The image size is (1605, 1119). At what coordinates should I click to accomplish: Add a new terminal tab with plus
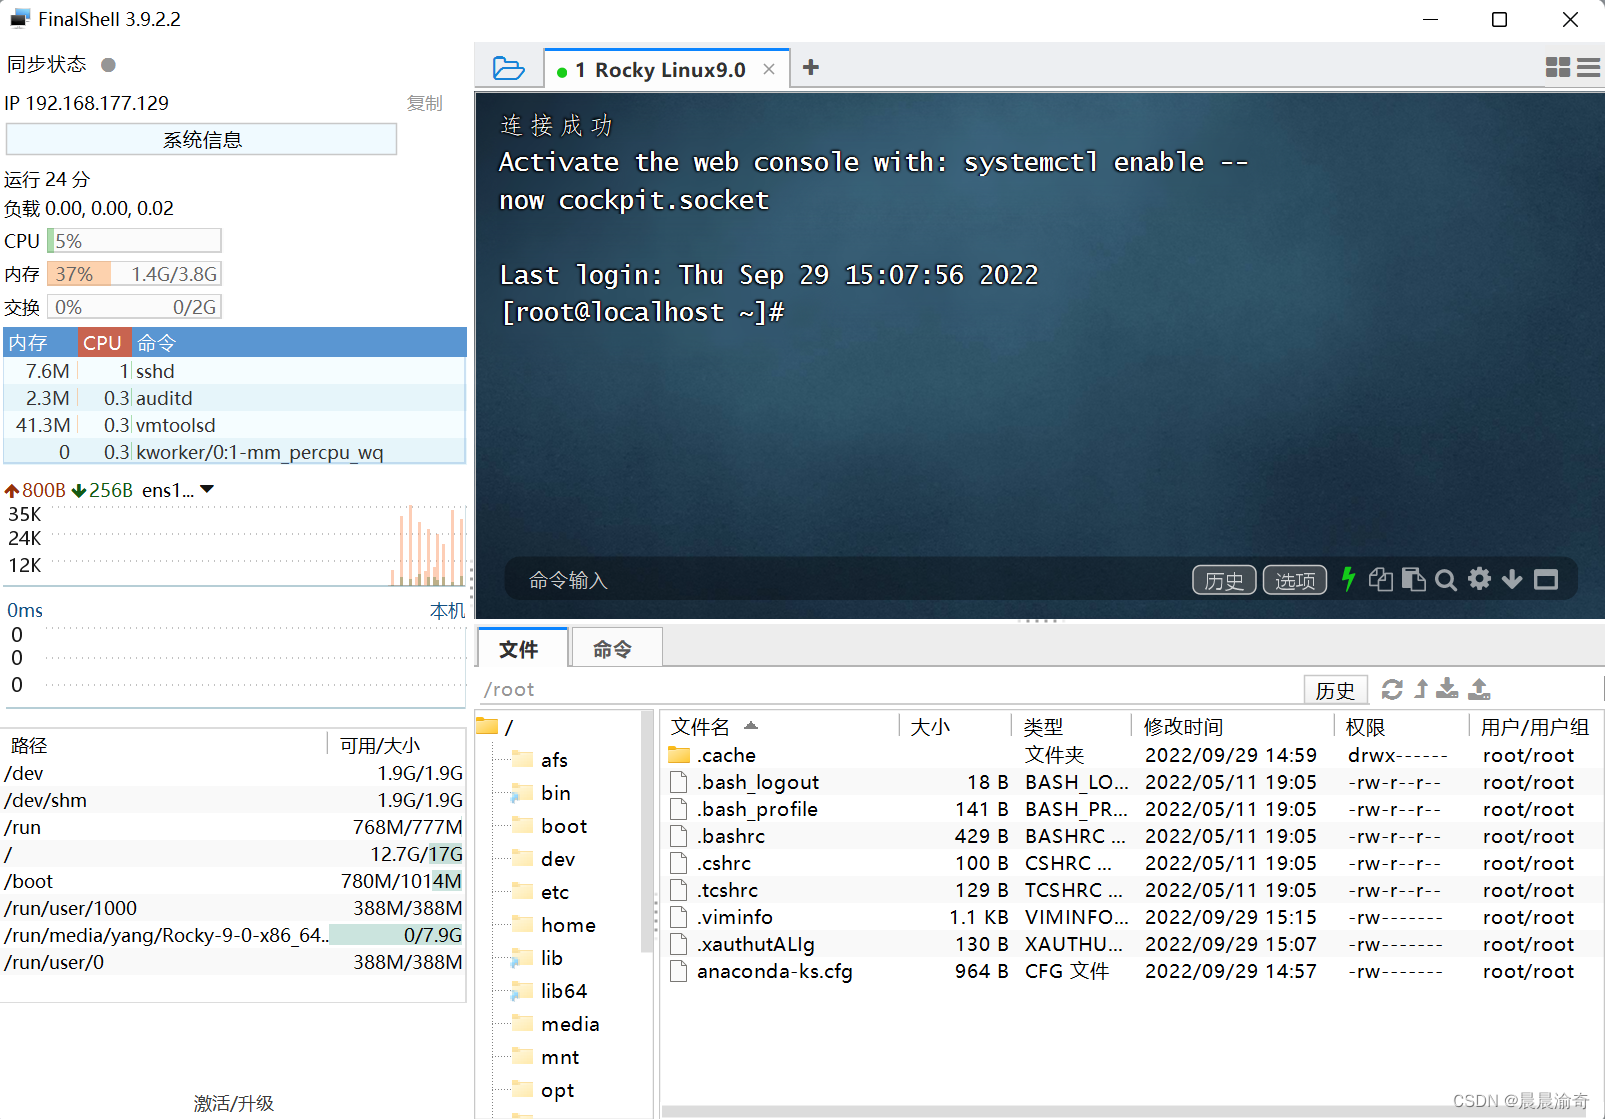point(811,67)
